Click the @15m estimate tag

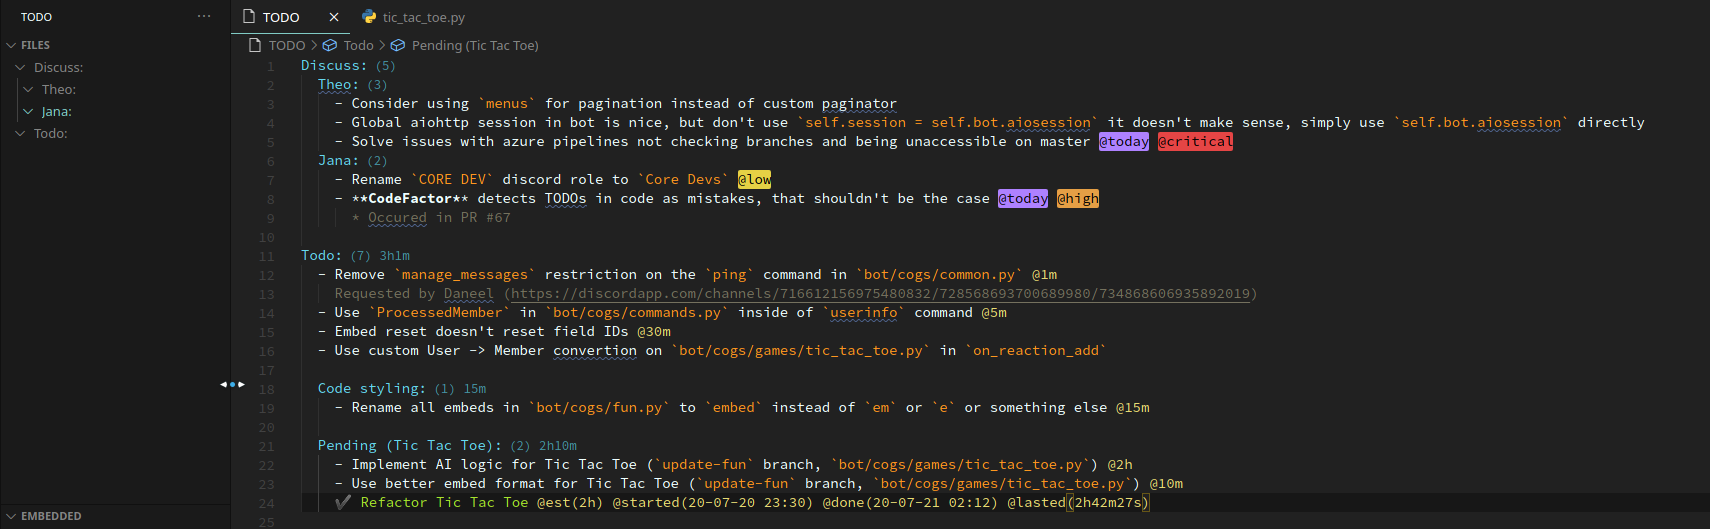point(1133,408)
